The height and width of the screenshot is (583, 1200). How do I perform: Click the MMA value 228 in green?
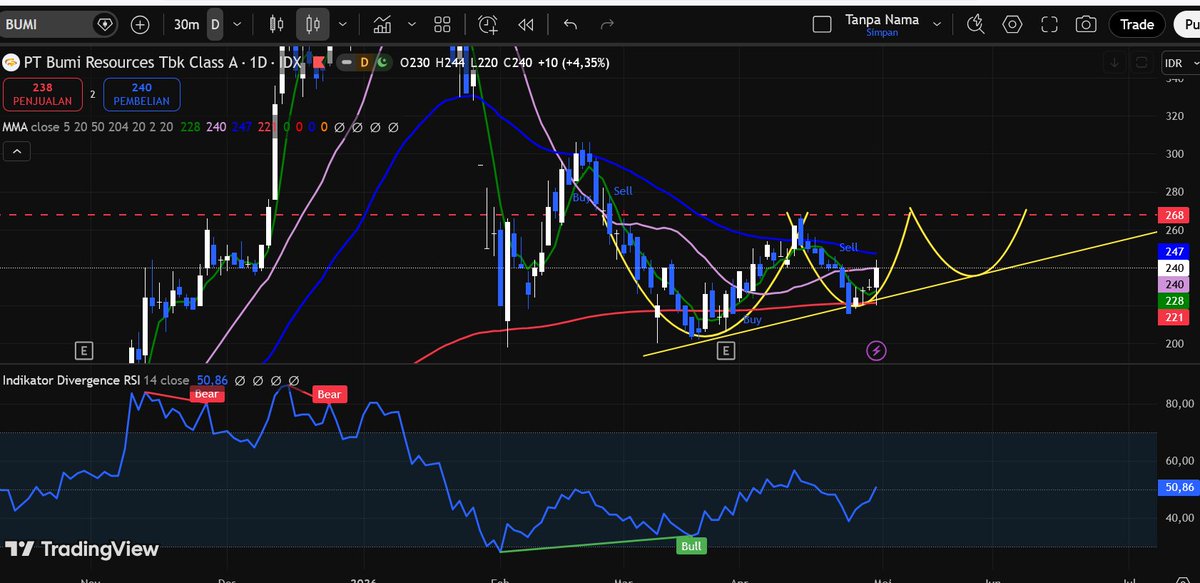point(190,127)
